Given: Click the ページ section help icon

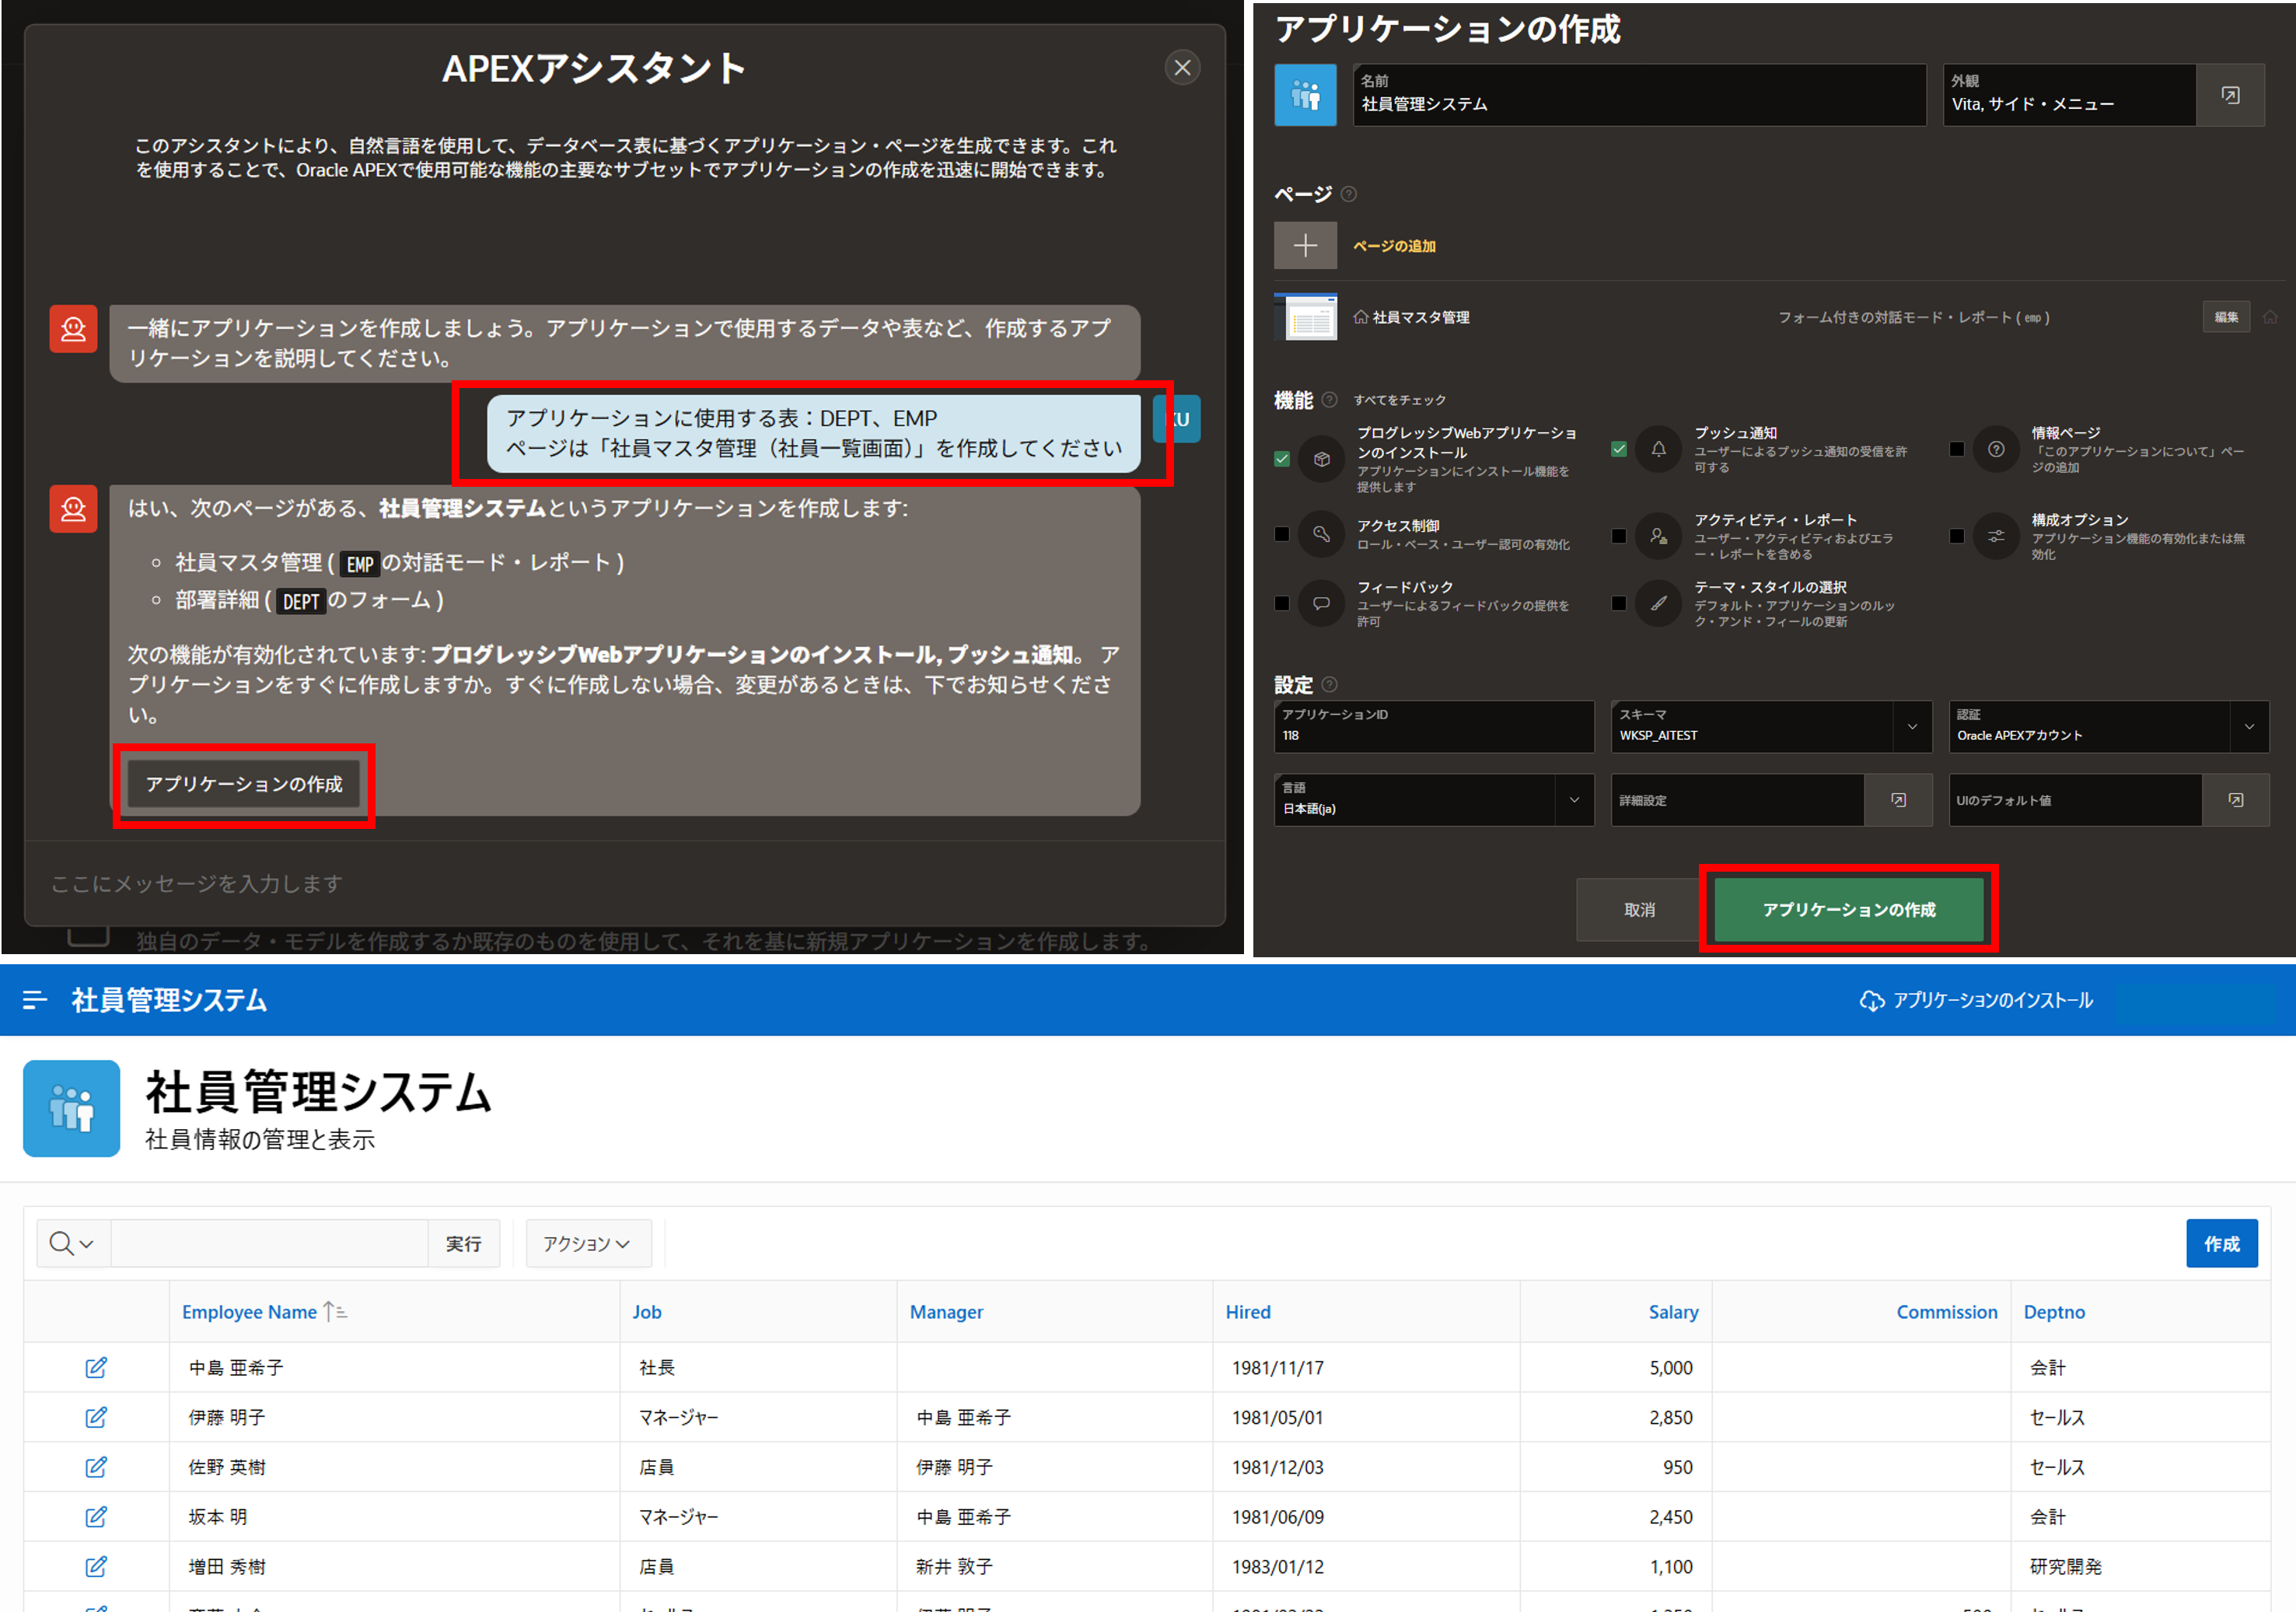Looking at the screenshot, I should 1348,194.
